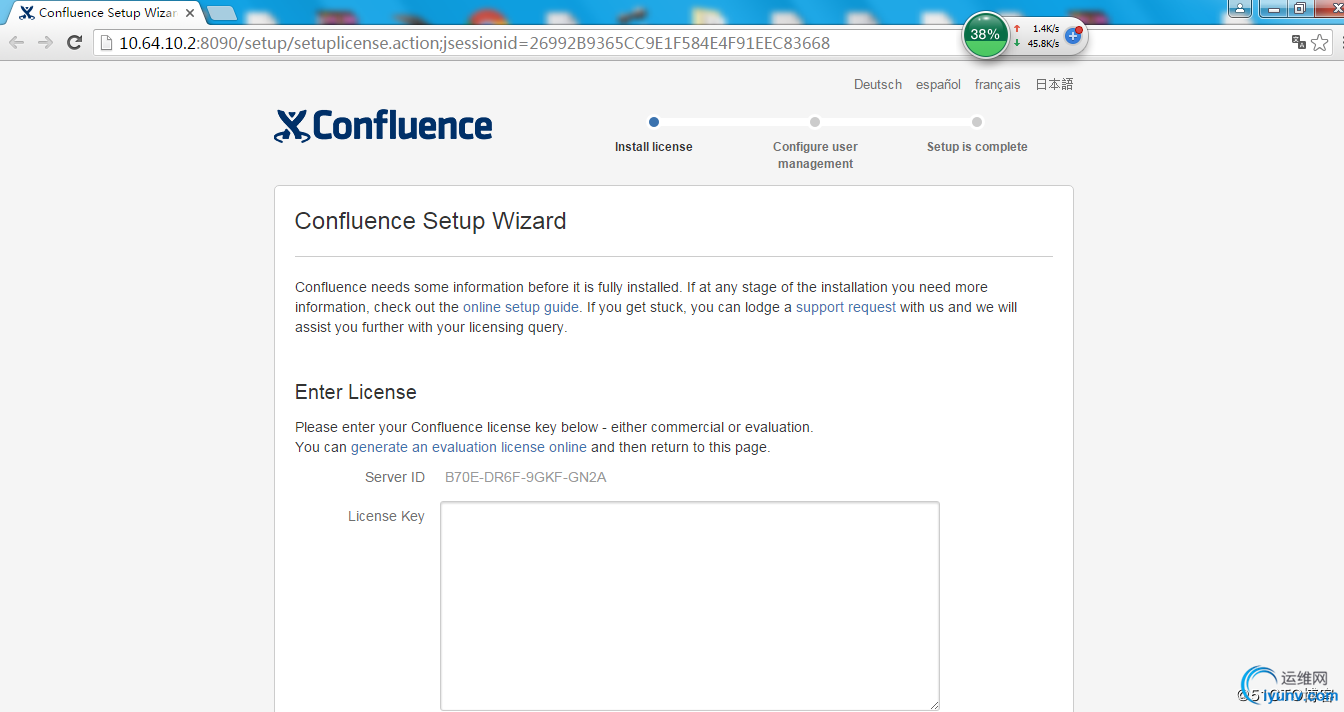Viewport: 1344px width, 712px height.
Task: Click the Install license step marker
Action: (x=654, y=122)
